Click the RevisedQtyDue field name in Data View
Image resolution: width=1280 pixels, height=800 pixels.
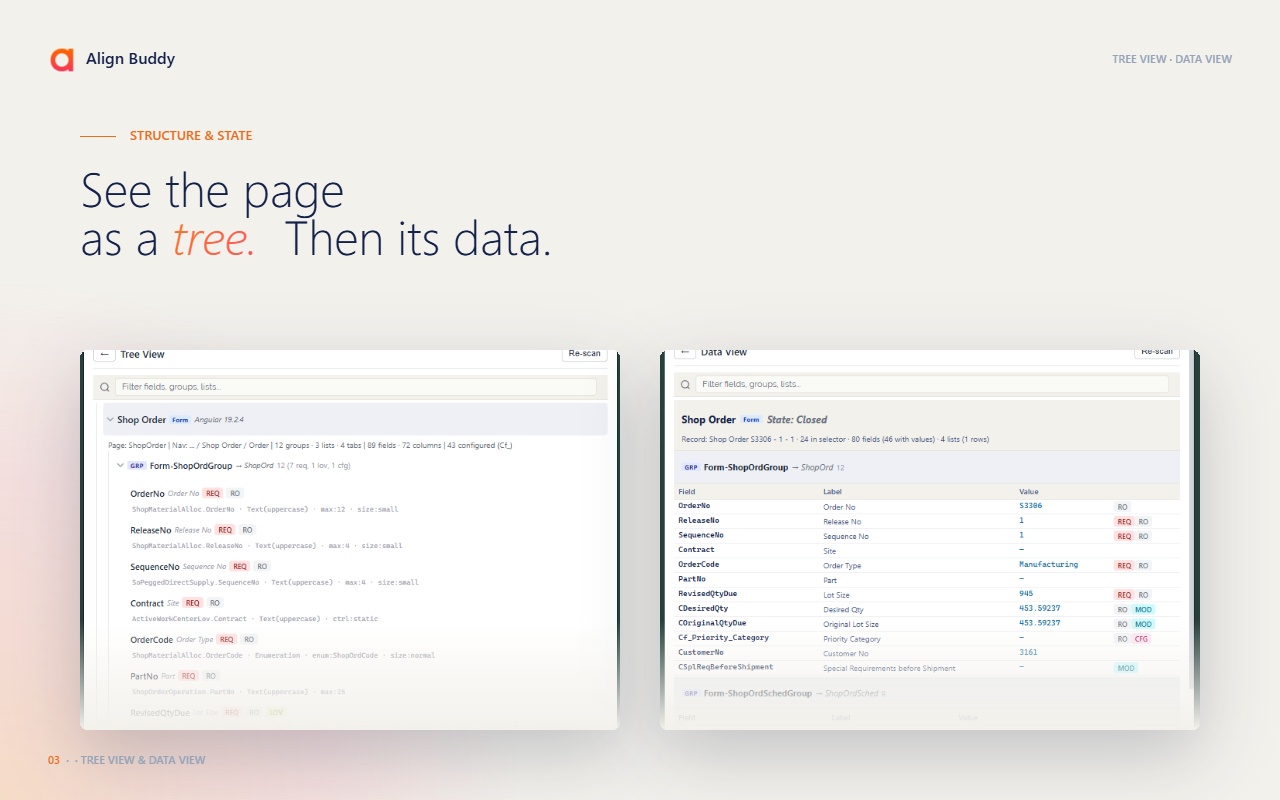tap(708, 594)
